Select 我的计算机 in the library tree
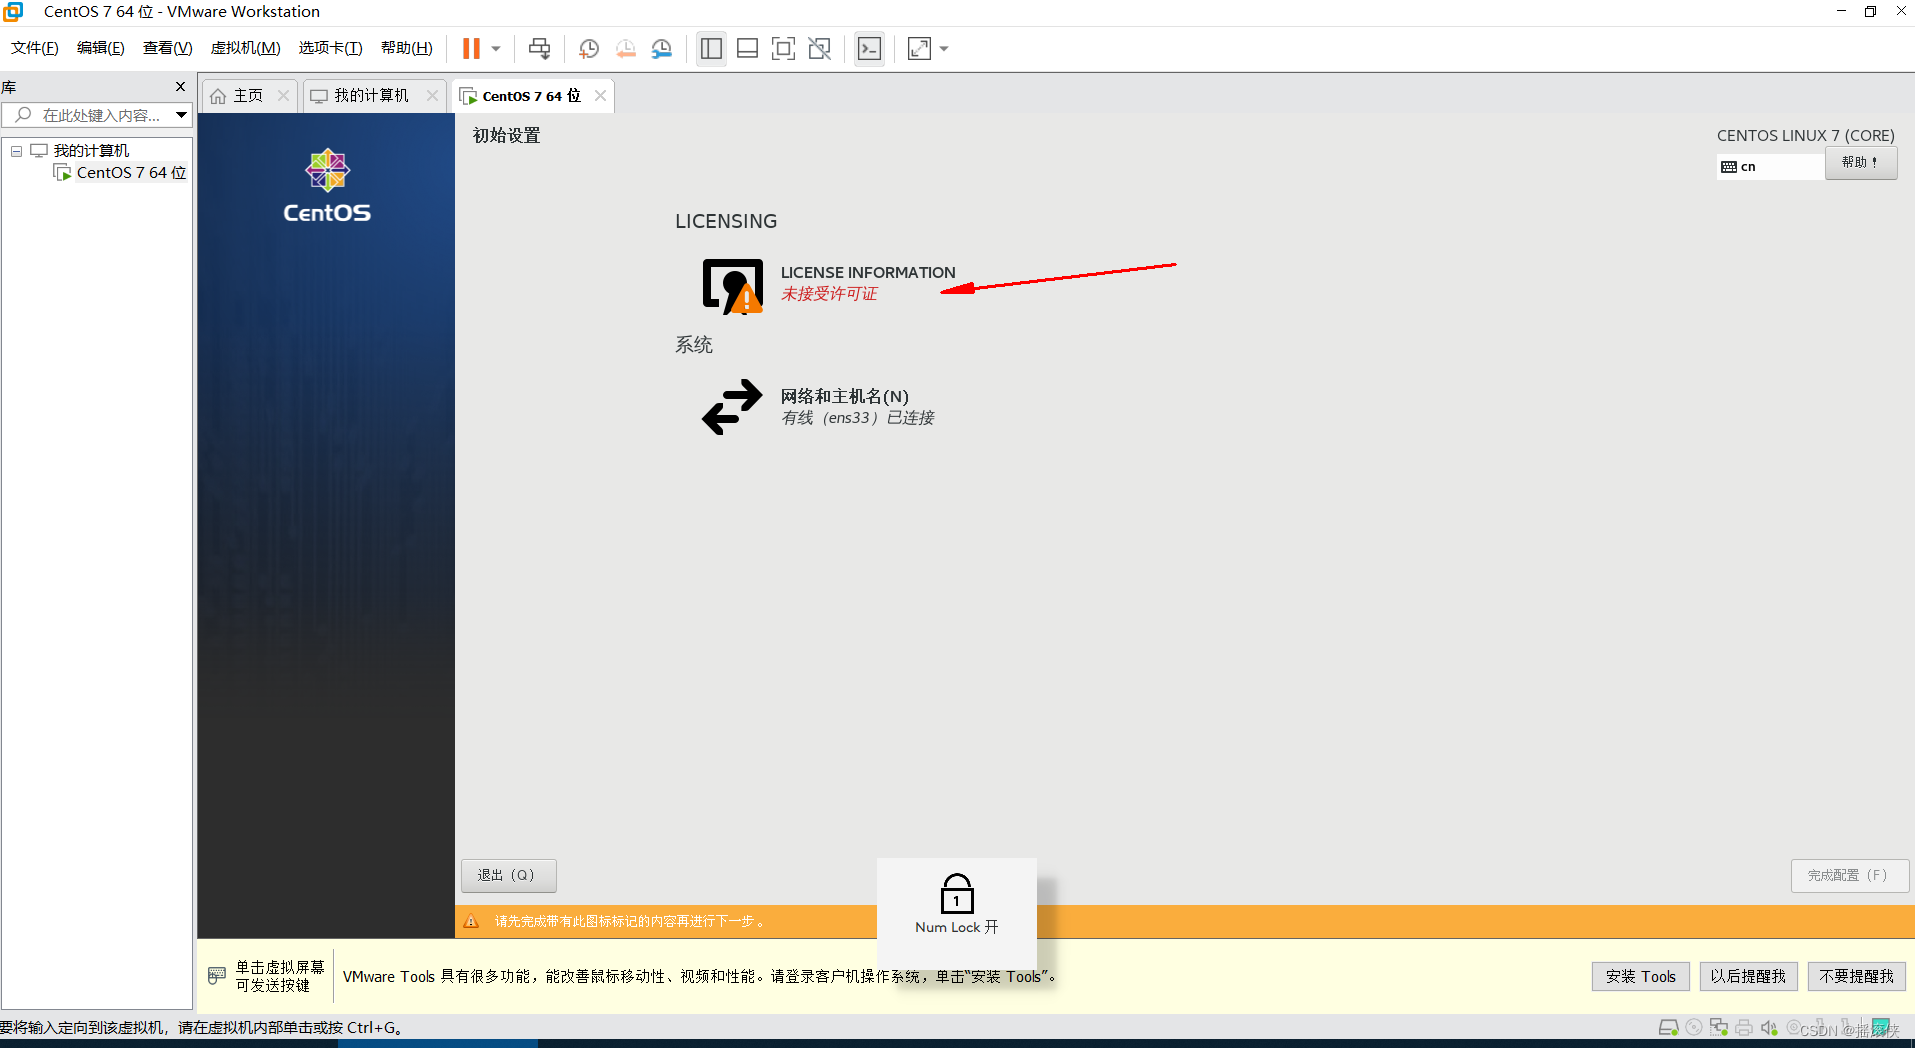The width and height of the screenshot is (1915, 1048). point(91,151)
